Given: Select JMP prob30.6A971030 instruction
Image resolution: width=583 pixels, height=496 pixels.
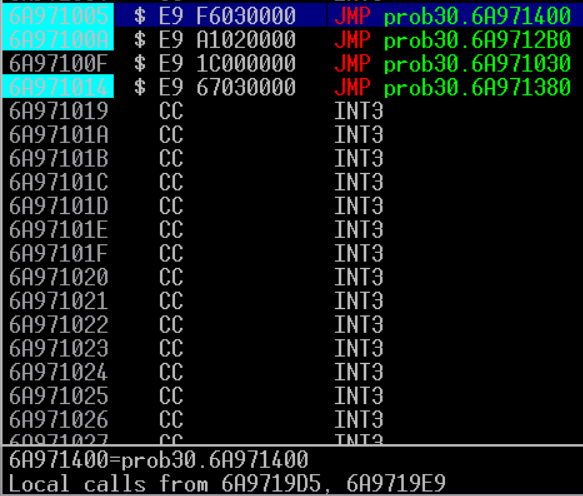Looking at the screenshot, I should tap(452, 64).
